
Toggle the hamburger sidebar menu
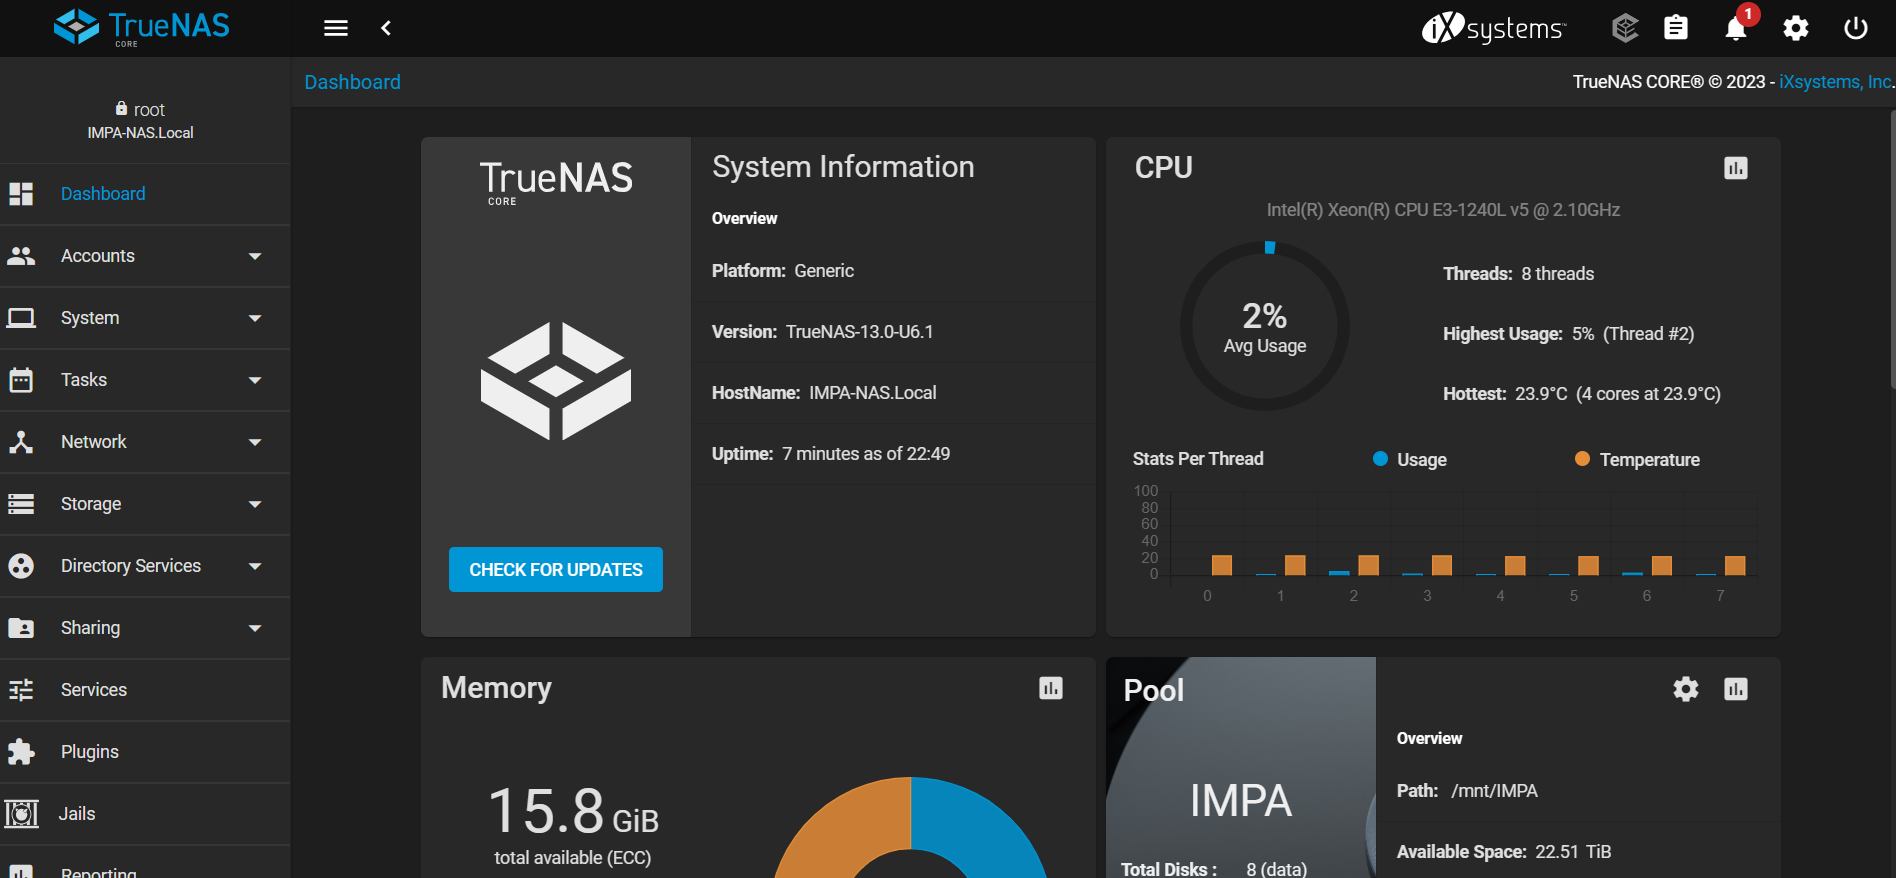tap(336, 28)
